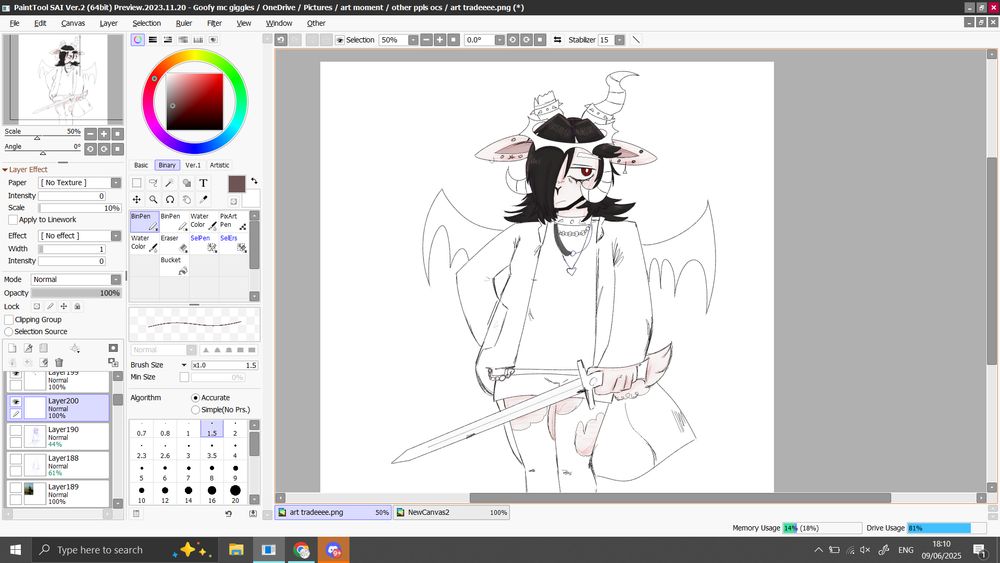The height and width of the screenshot is (563, 1000).
Task: Open the Canvas menu
Action: 73,23
